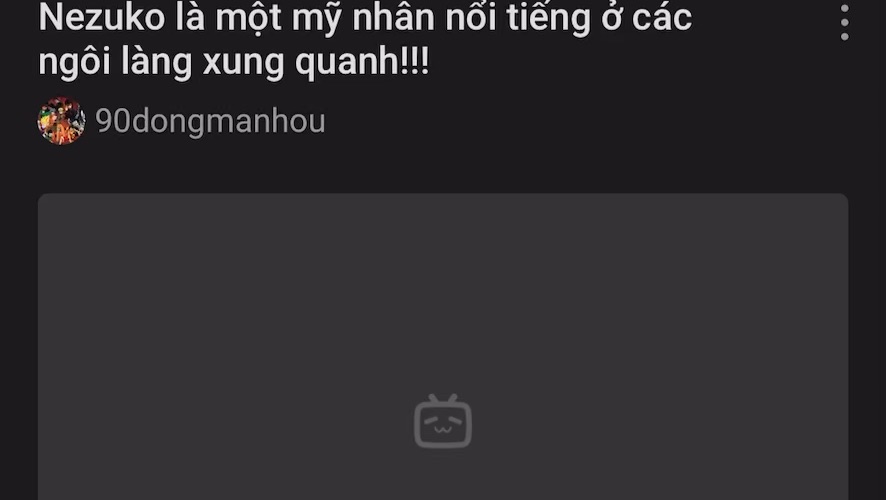
Task: Click the word "các" ending the first line
Action: 662,17
